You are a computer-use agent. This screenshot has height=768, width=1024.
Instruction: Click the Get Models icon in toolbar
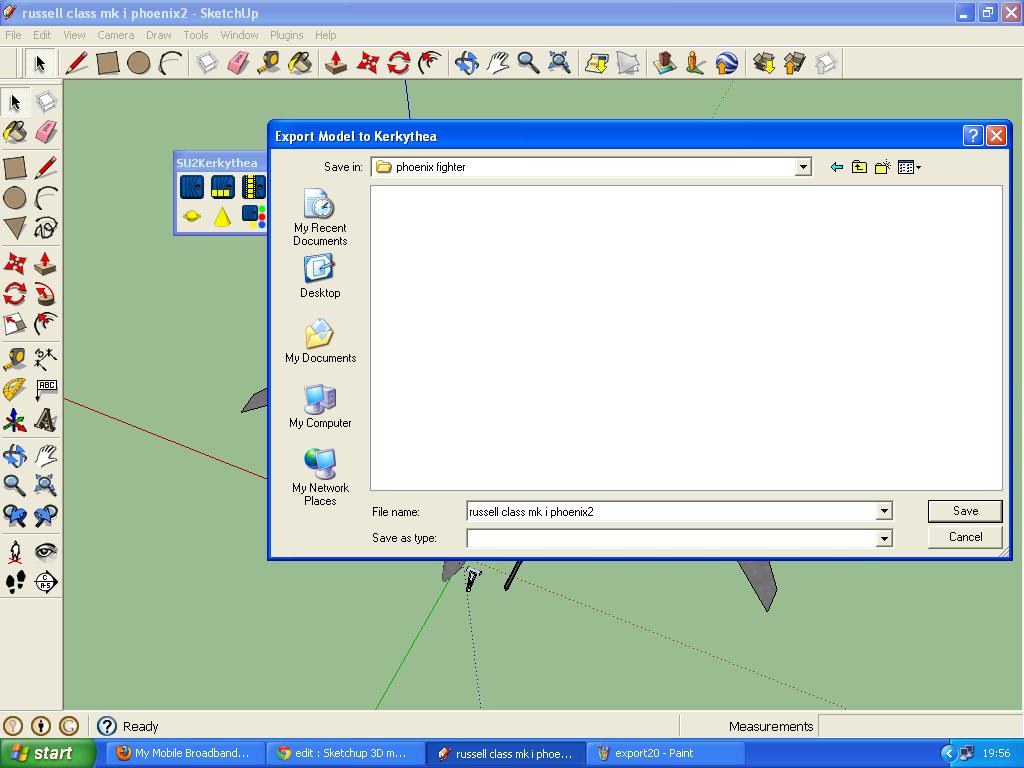click(x=763, y=63)
